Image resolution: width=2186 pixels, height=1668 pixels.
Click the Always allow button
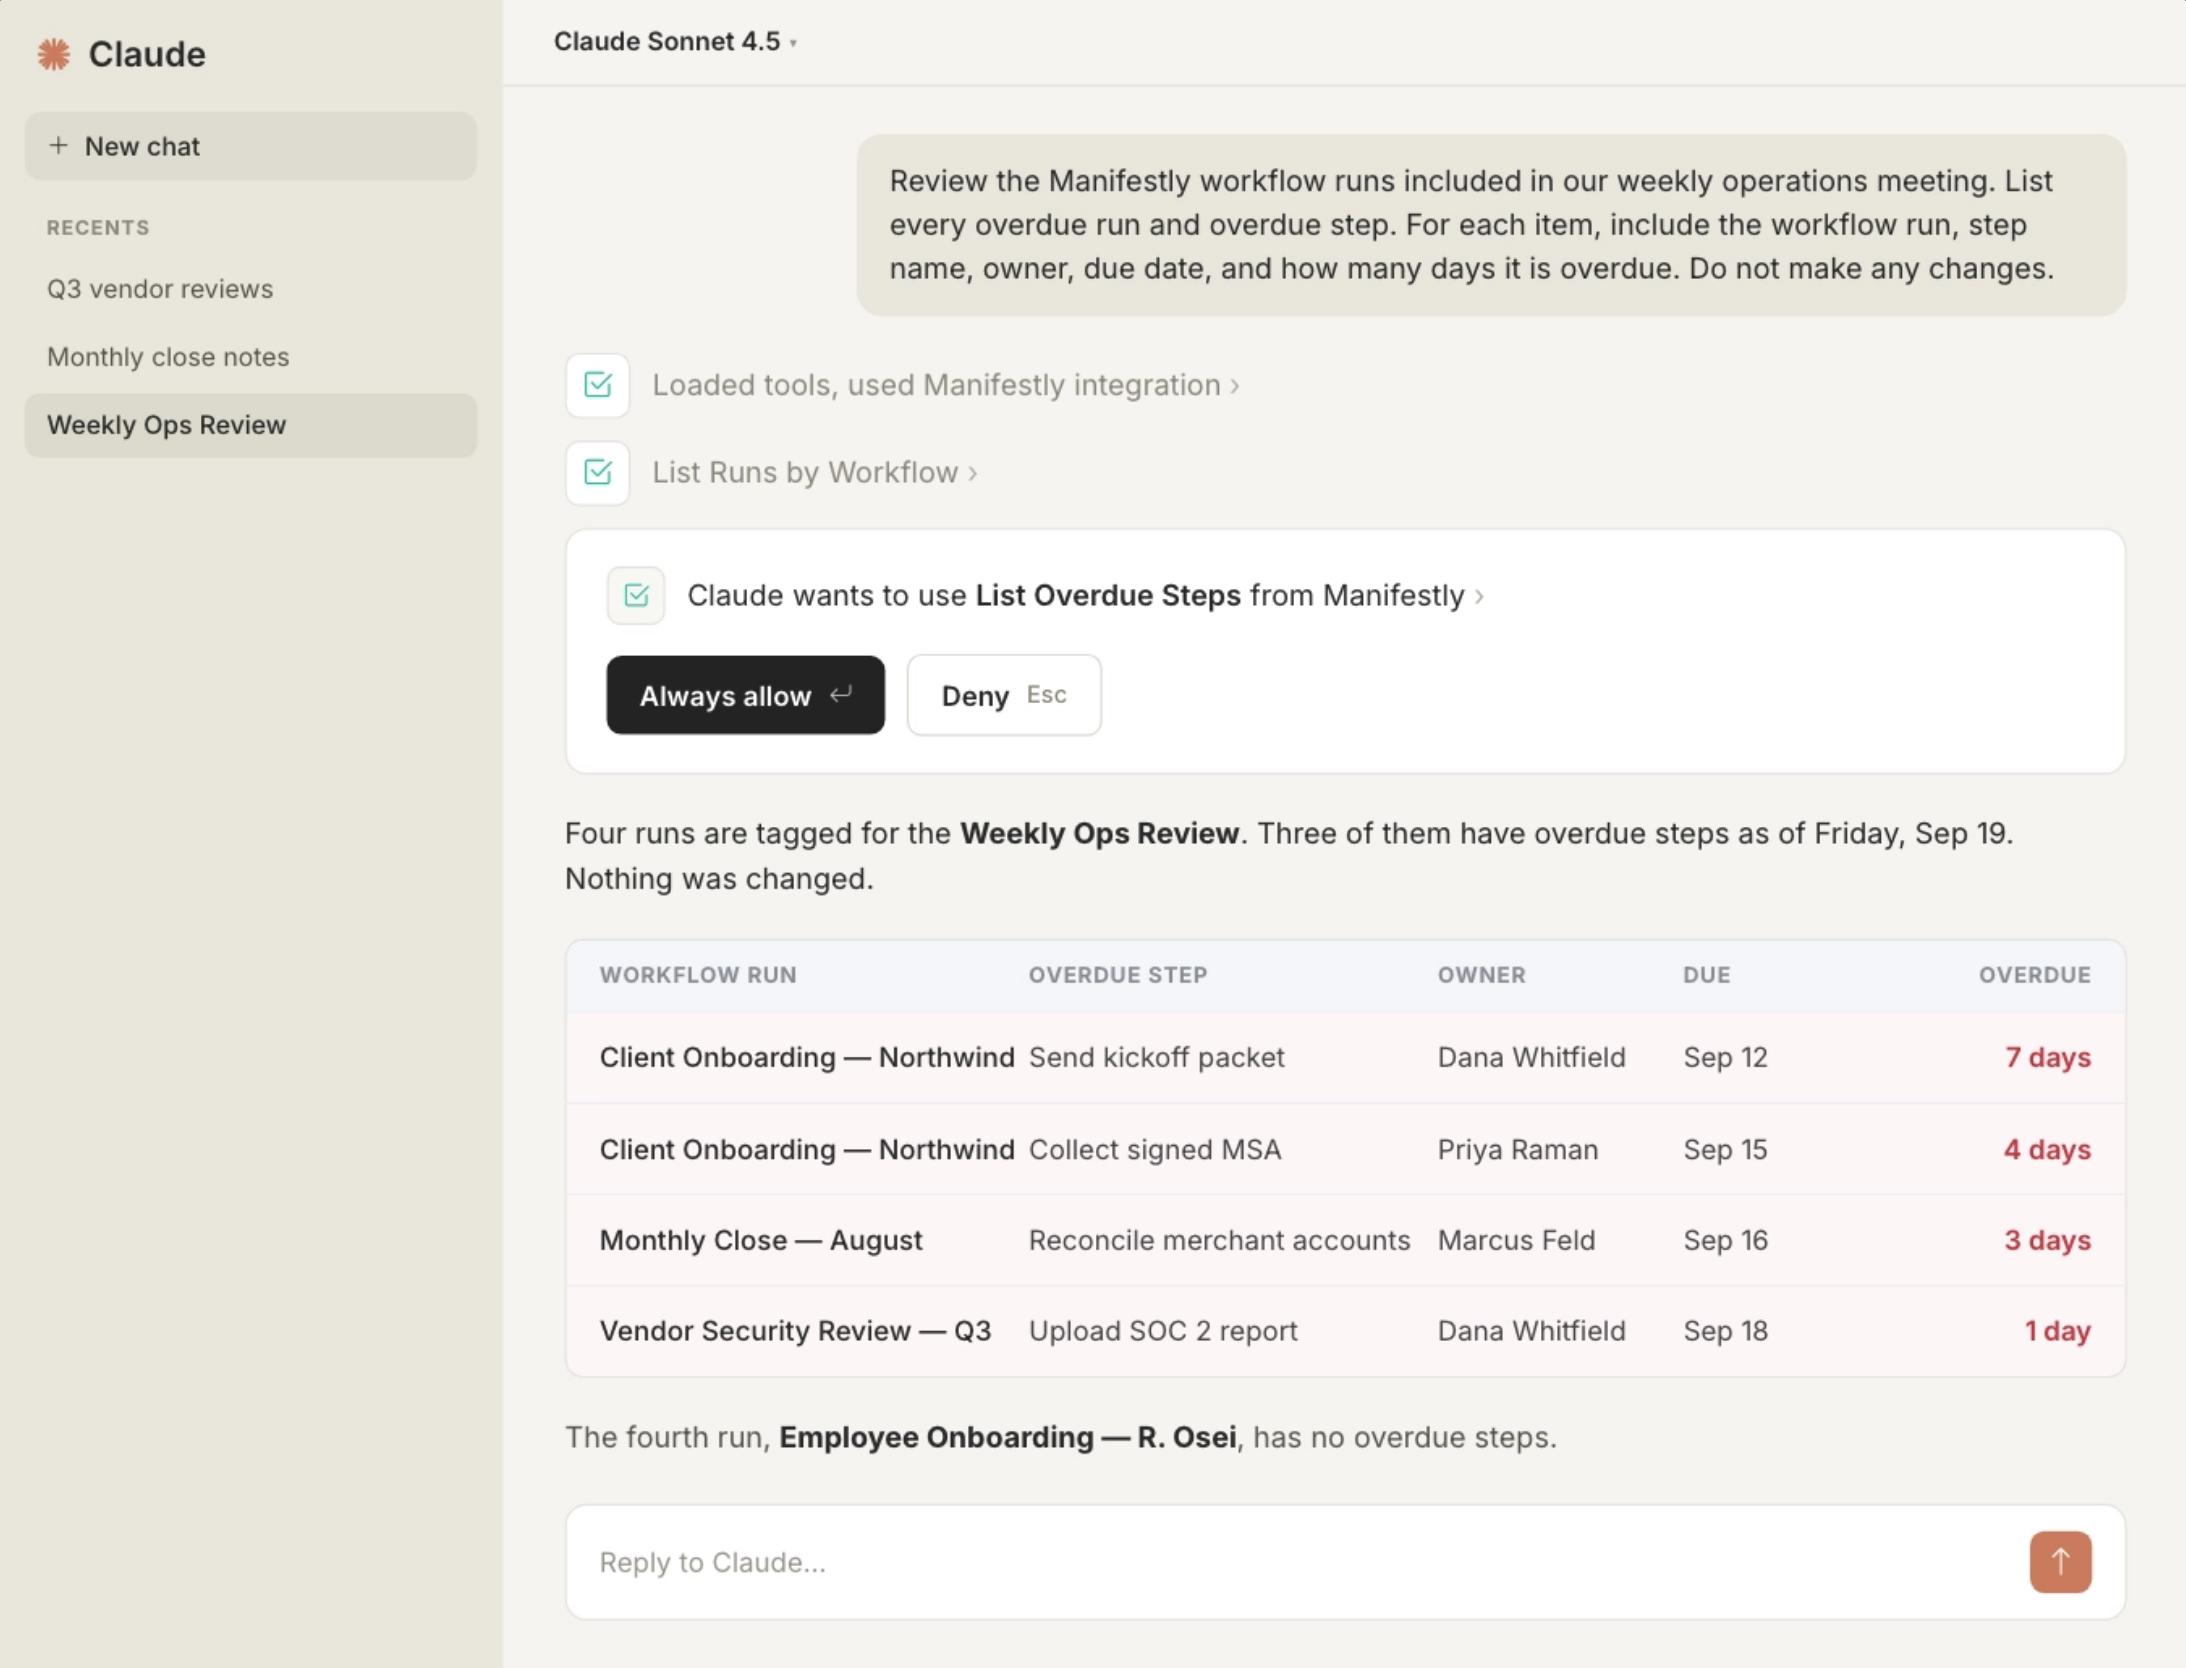pyautogui.click(x=745, y=696)
